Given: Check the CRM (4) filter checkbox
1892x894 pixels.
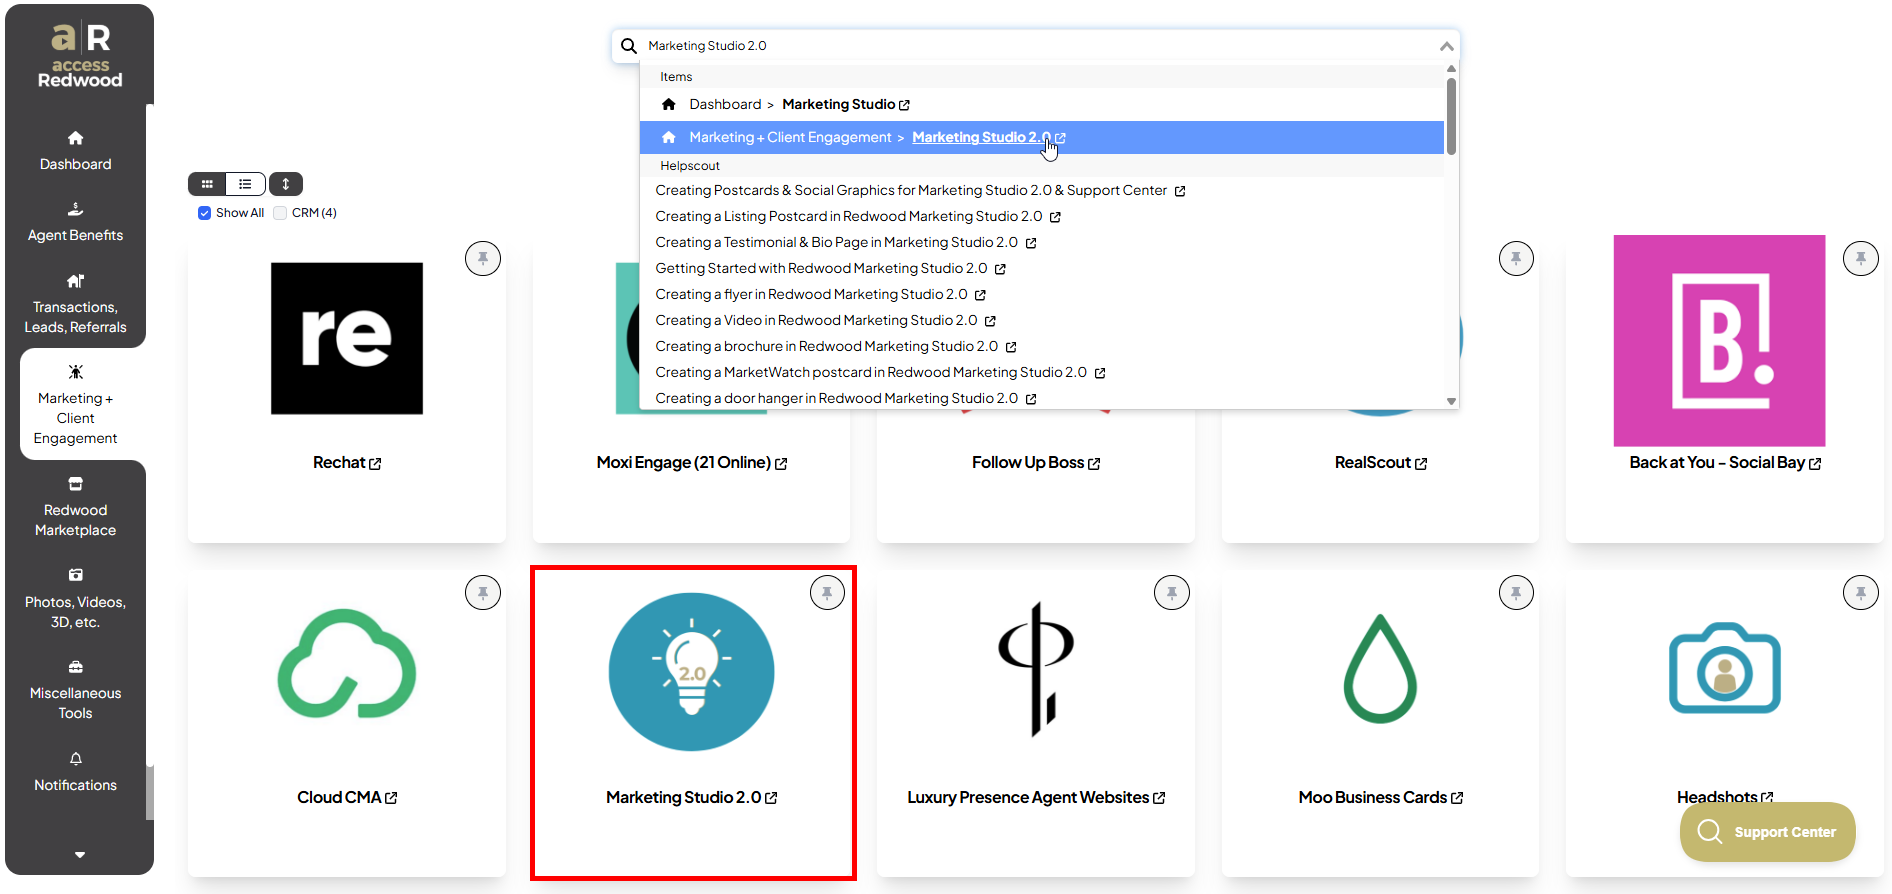Looking at the screenshot, I should point(280,213).
